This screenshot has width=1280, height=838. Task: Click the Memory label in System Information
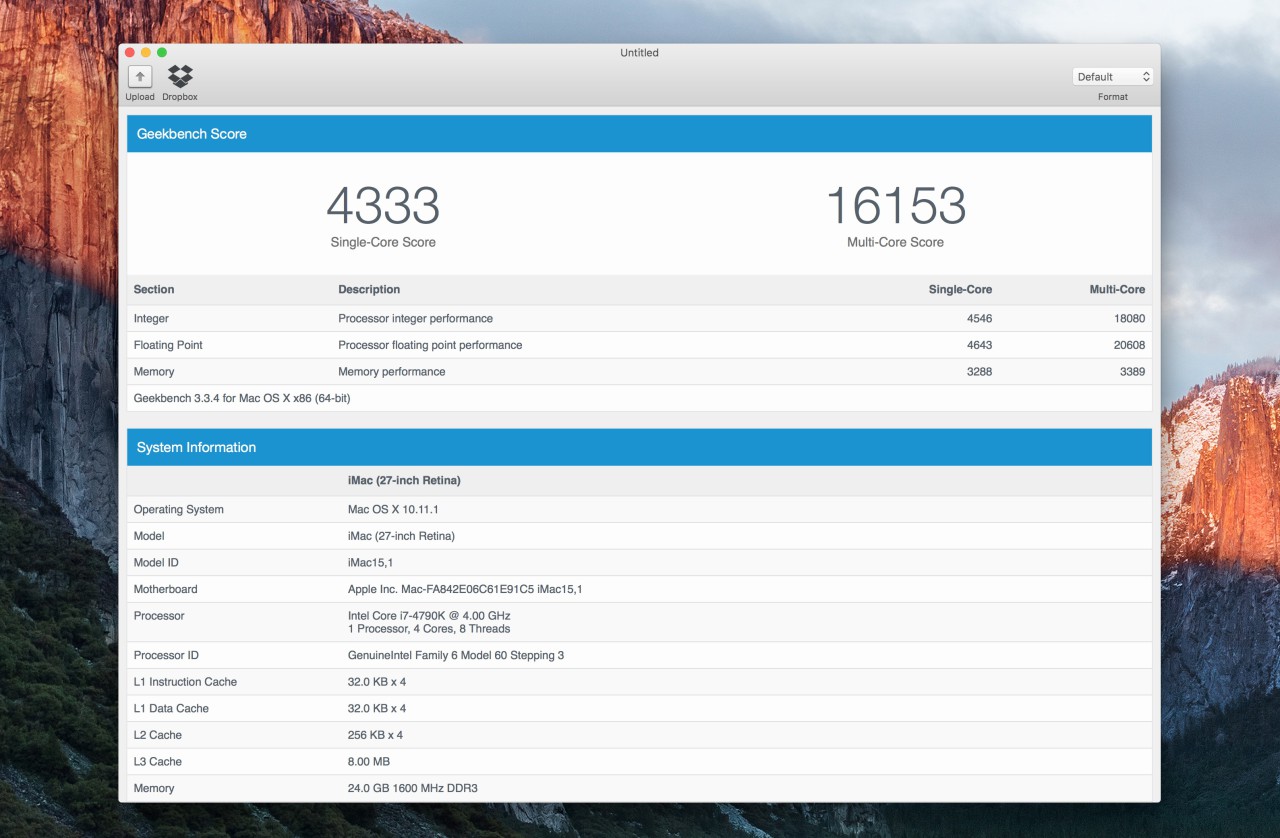click(x=154, y=789)
